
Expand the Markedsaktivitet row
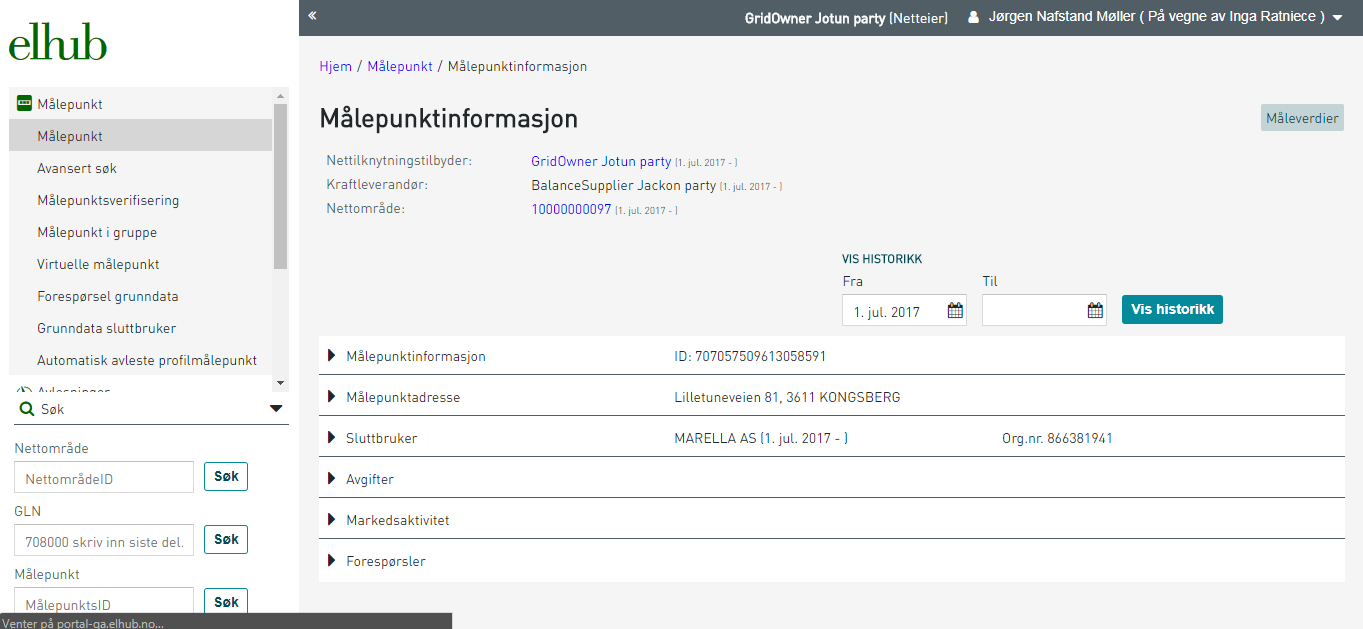tap(832, 520)
